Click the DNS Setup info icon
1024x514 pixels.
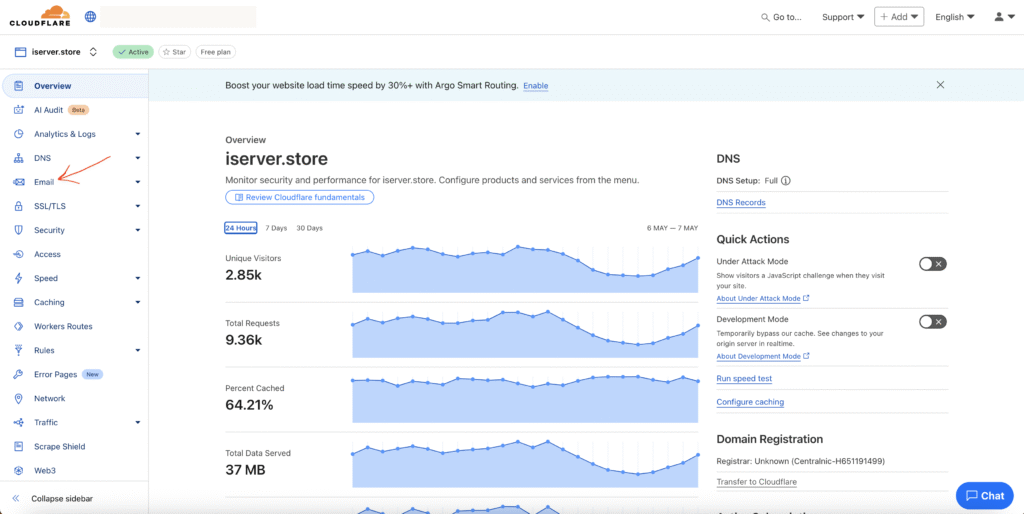[786, 181]
